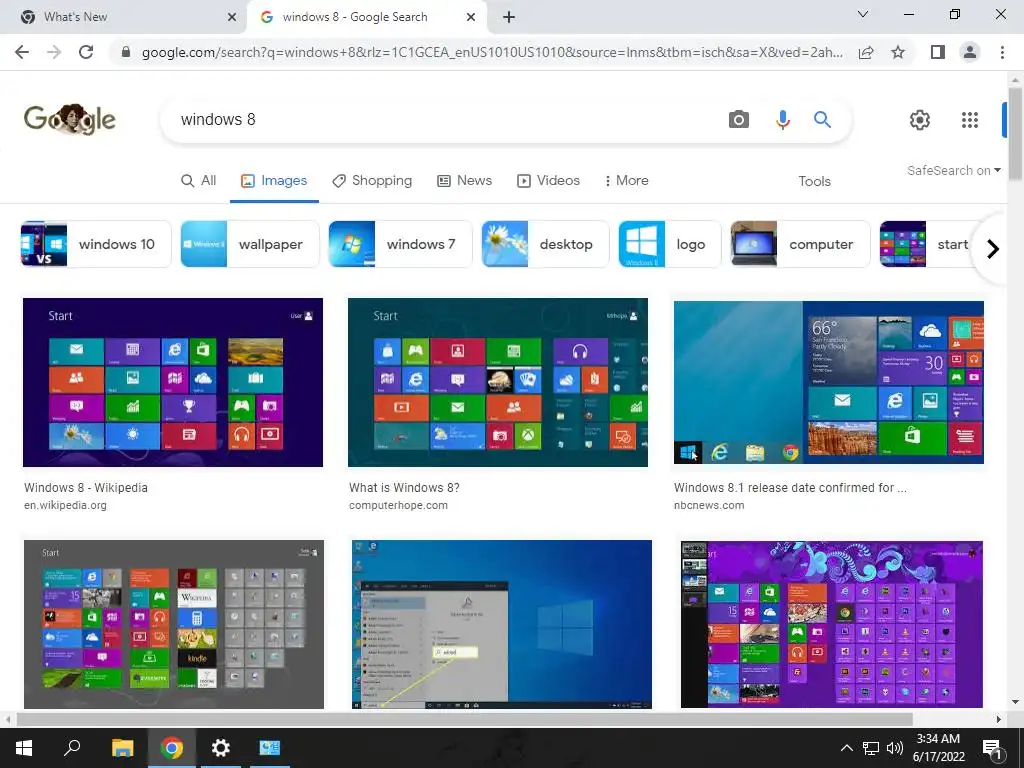Open the Windows 8 - Wikipedia link
This screenshot has height=768, width=1024.
coord(86,488)
